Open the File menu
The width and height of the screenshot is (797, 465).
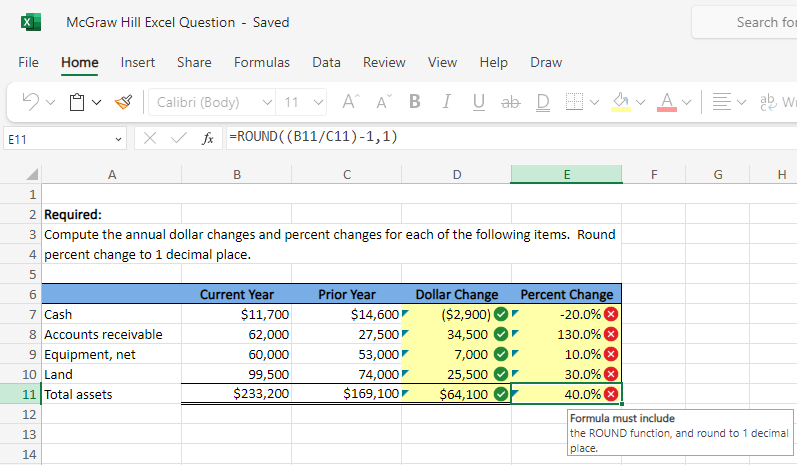28,62
